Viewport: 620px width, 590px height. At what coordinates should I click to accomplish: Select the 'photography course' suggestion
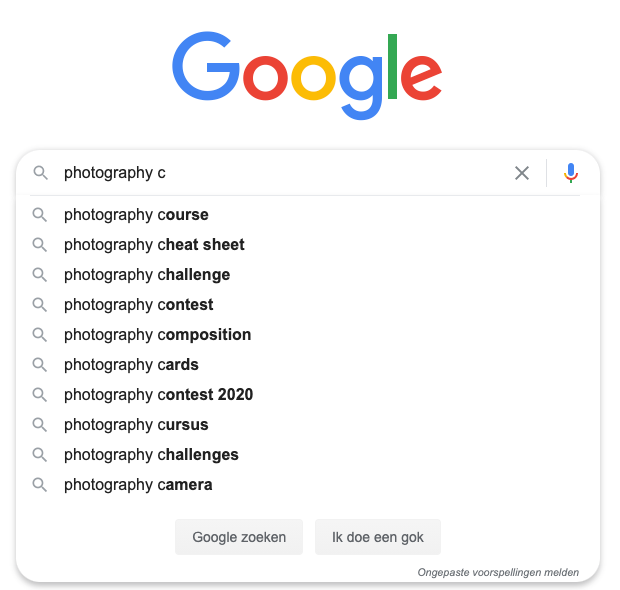coord(308,215)
